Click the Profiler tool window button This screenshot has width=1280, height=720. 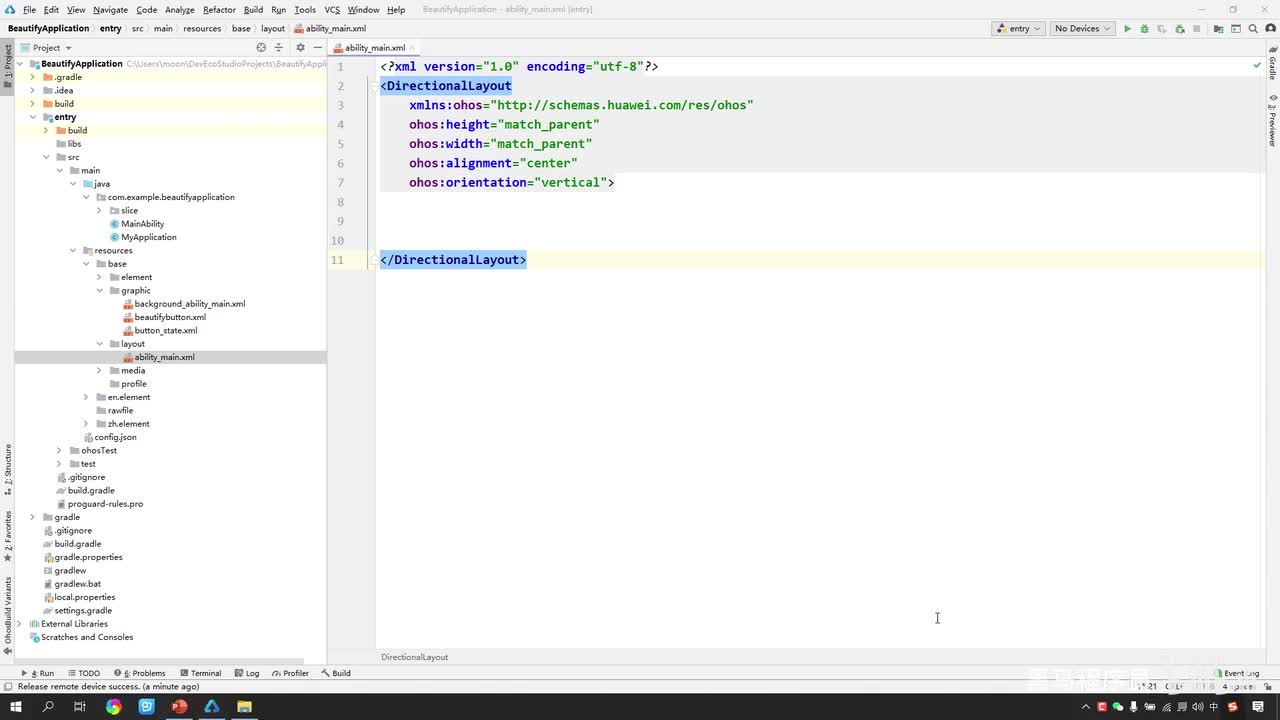290,673
